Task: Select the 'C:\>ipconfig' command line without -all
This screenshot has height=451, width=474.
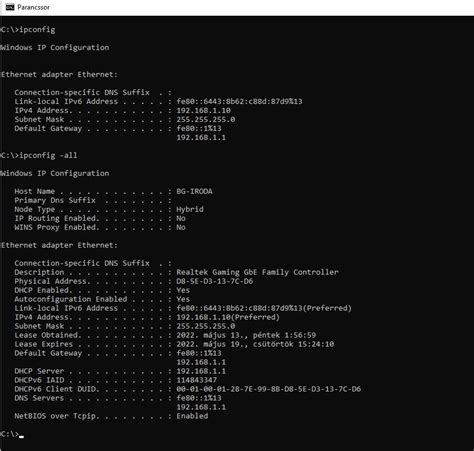Action: click(x=28, y=30)
